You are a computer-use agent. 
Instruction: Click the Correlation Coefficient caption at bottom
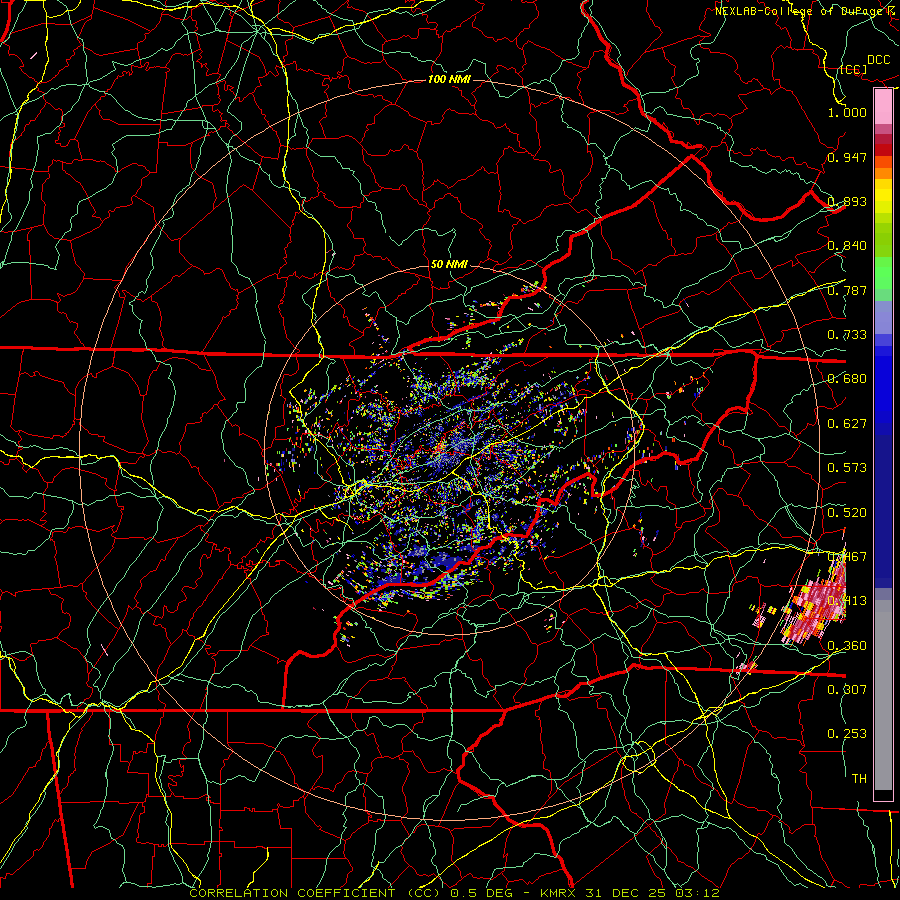(x=454, y=893)
